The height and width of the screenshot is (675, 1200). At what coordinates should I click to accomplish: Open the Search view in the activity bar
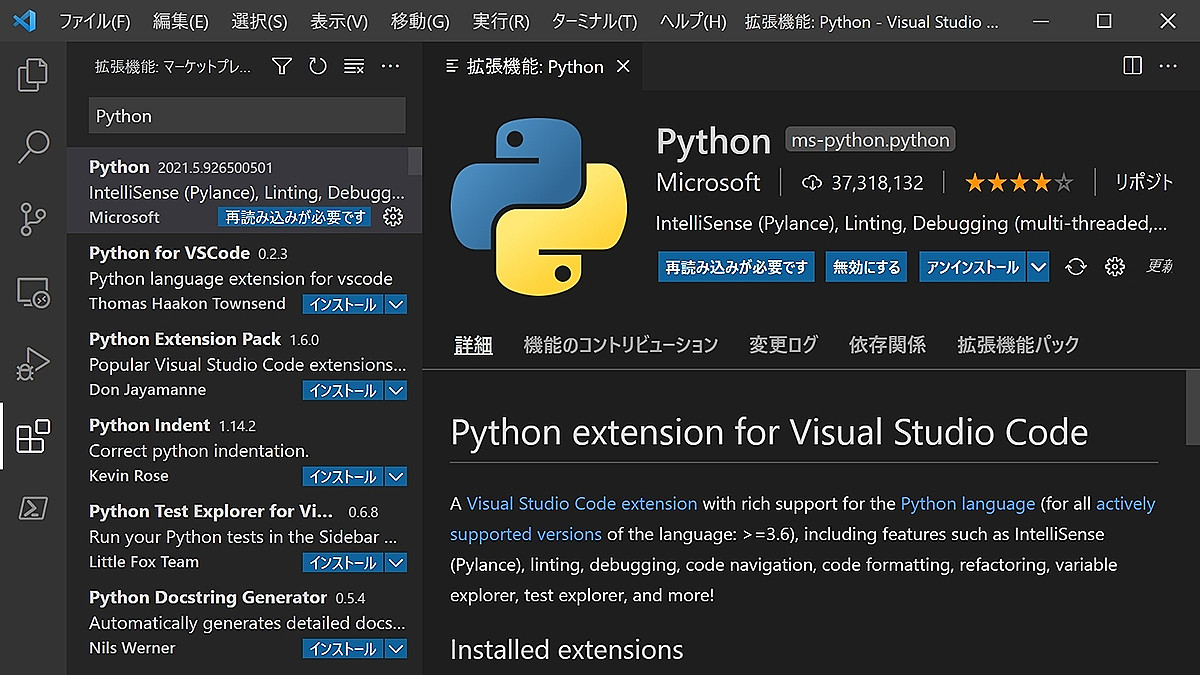click(33, 147)
